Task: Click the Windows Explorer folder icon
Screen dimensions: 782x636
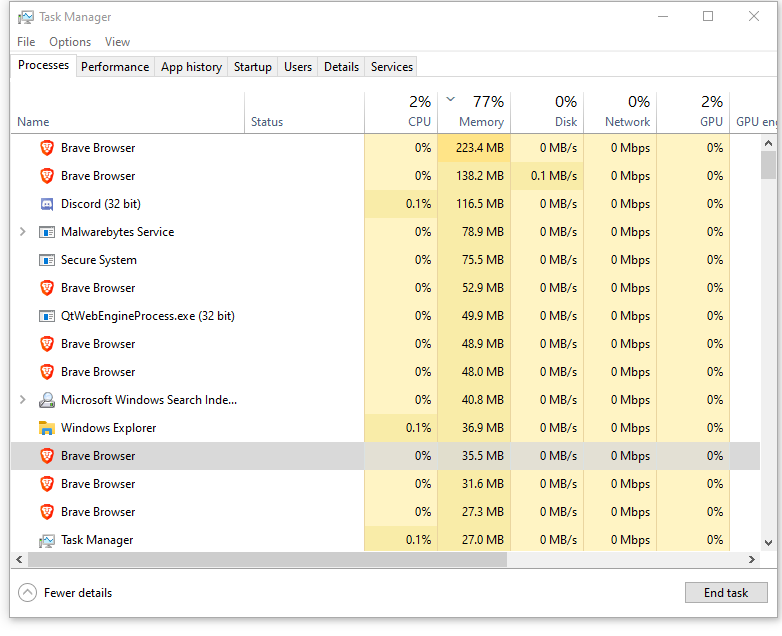Action: click(x=47, y=428)
